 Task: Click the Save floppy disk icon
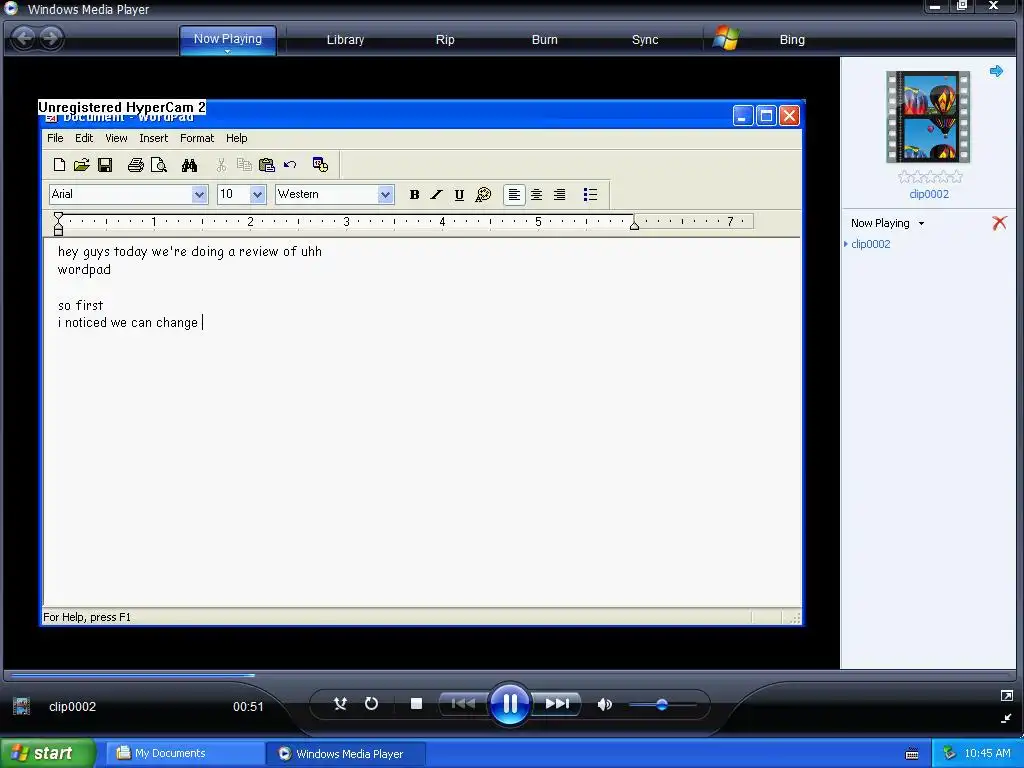point(104,165)
